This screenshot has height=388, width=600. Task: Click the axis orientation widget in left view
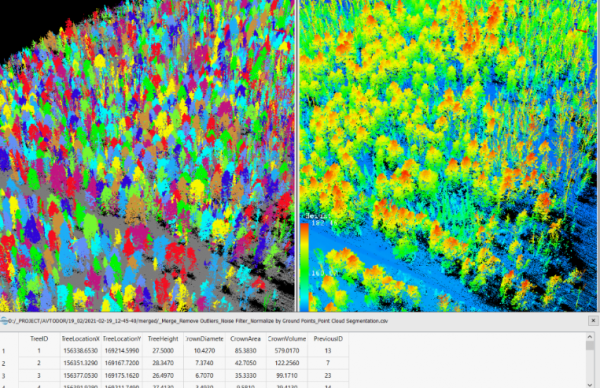pyautogui.click(x=279, y=28)
